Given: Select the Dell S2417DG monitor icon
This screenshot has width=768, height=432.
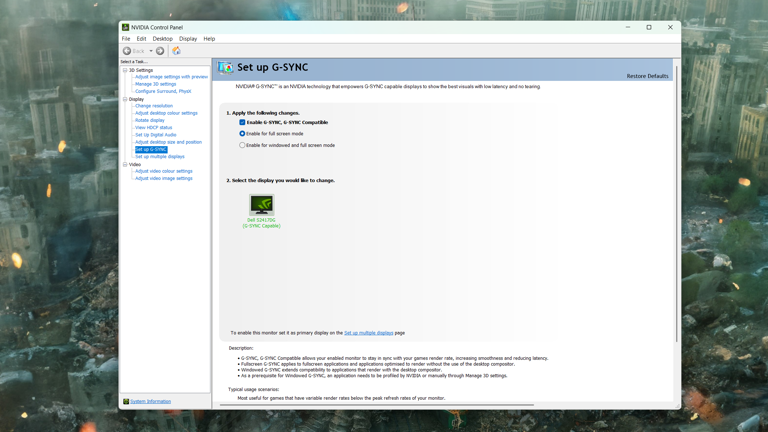Looking at the screenshot, I should (262, 205).
